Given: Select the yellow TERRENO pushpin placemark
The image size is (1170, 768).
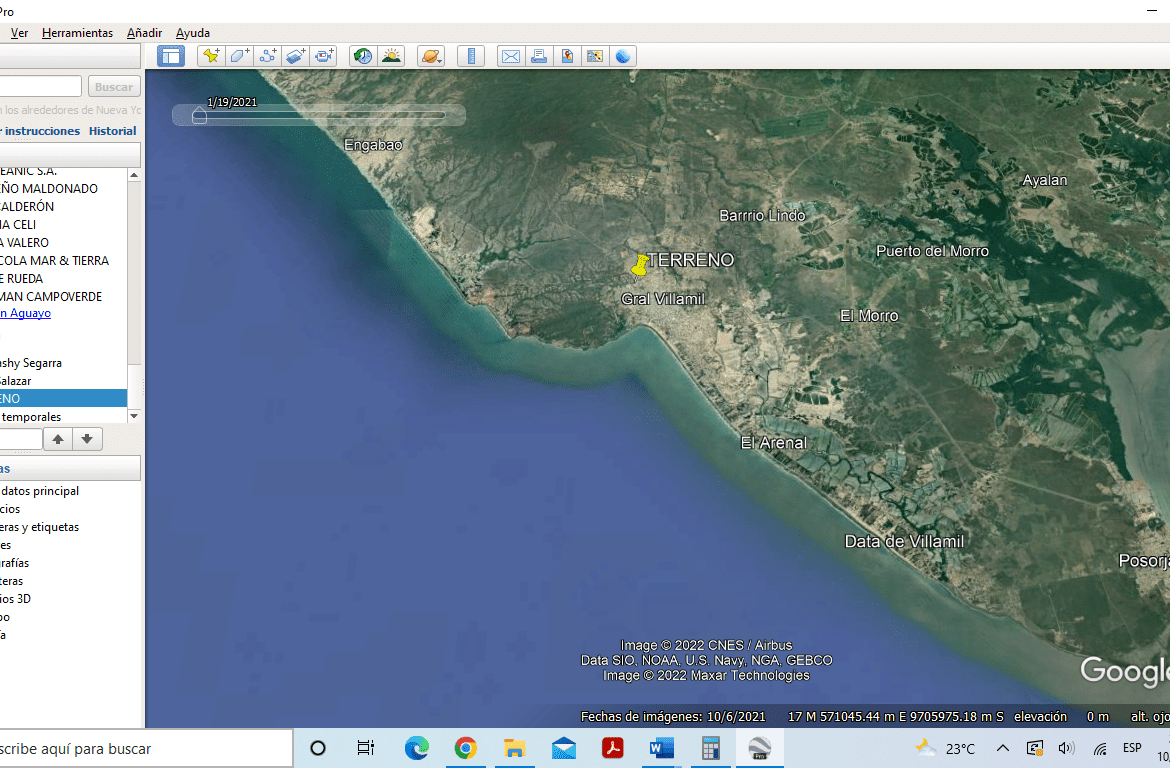Looking at the screenshot, I should tap(639, 265).
